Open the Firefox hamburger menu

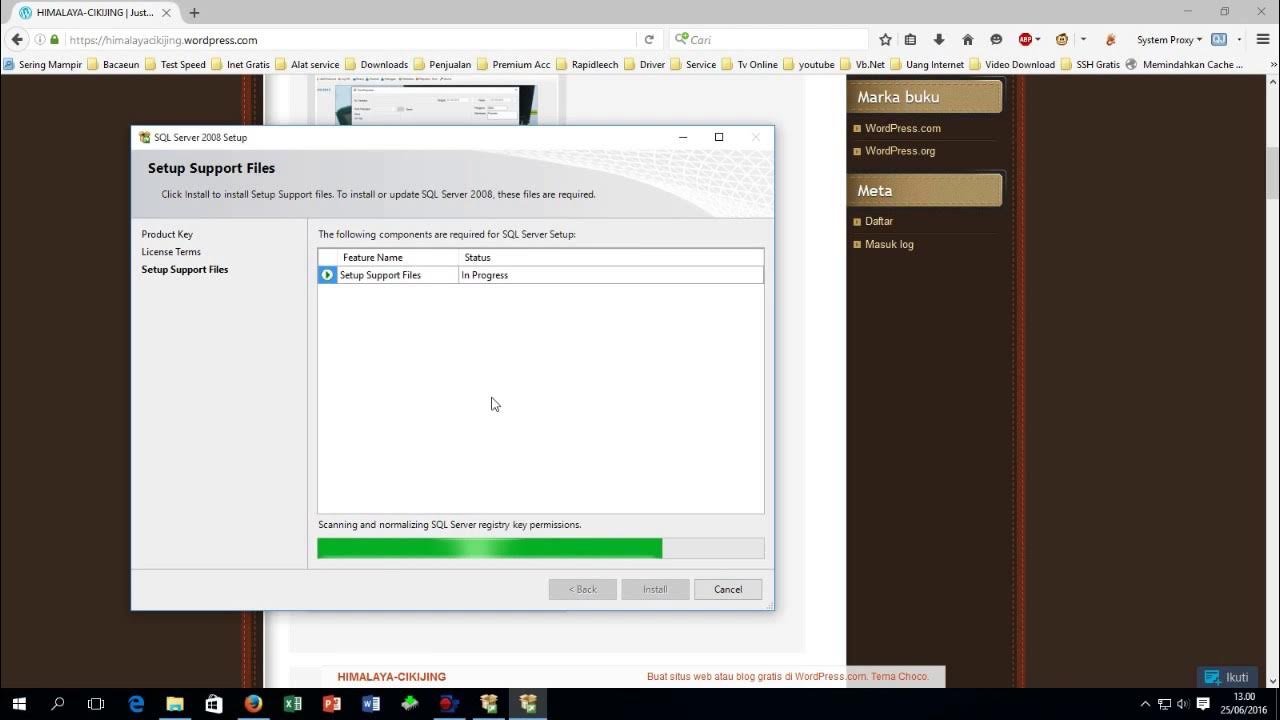(1263, 40)
